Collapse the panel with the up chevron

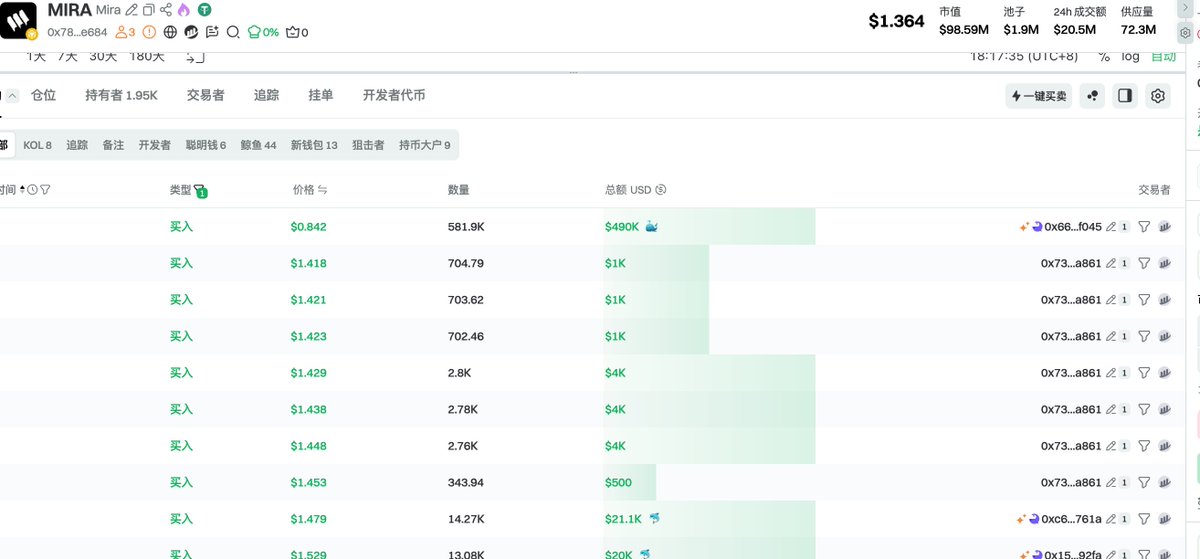13,96
